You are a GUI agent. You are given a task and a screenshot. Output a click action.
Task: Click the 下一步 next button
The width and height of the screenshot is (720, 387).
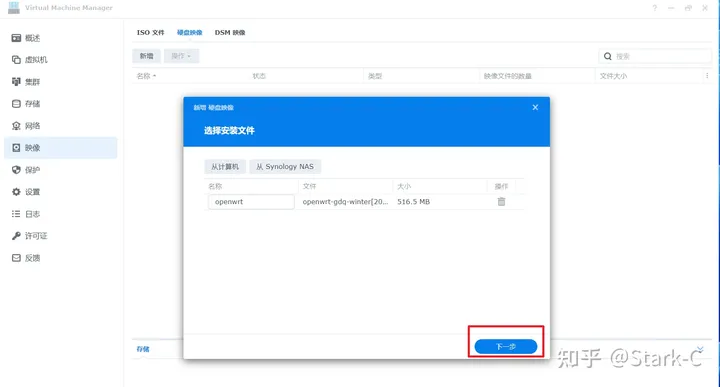click(x=506, y=347)
